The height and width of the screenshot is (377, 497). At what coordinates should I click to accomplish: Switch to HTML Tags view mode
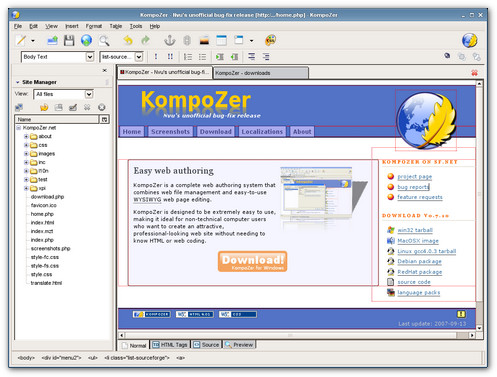pyautogui.click(x=170, y=345)
